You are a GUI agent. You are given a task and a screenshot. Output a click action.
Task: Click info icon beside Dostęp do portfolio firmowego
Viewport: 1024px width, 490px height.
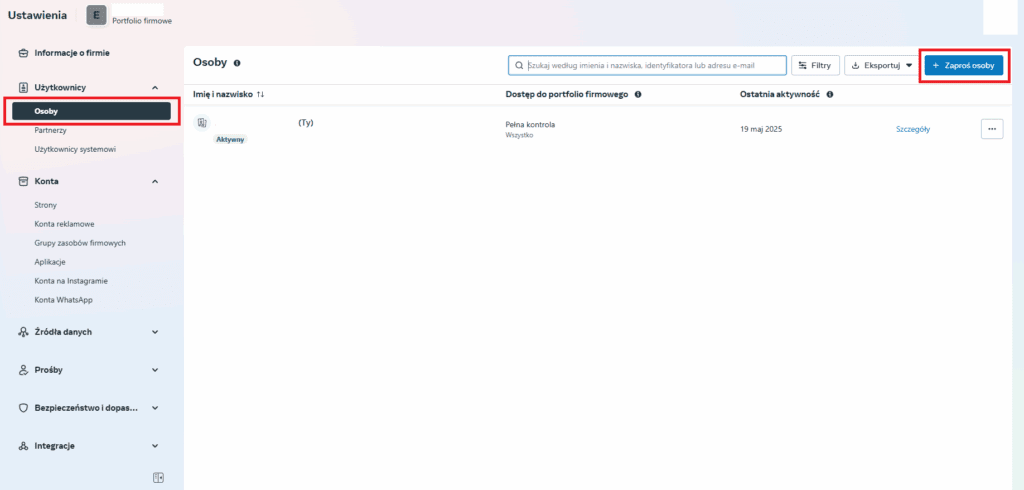[x=638, y=95]
